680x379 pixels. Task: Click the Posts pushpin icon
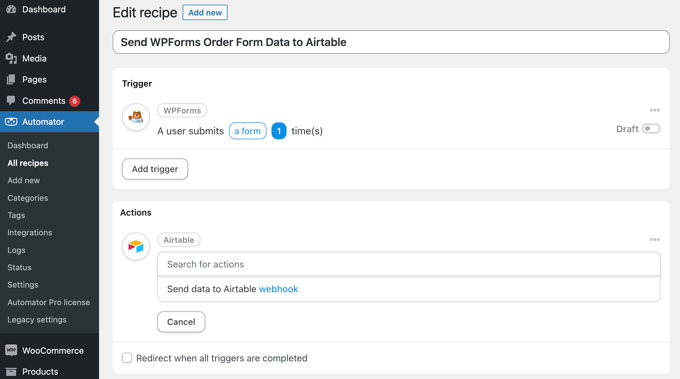(x=11, y=37)
